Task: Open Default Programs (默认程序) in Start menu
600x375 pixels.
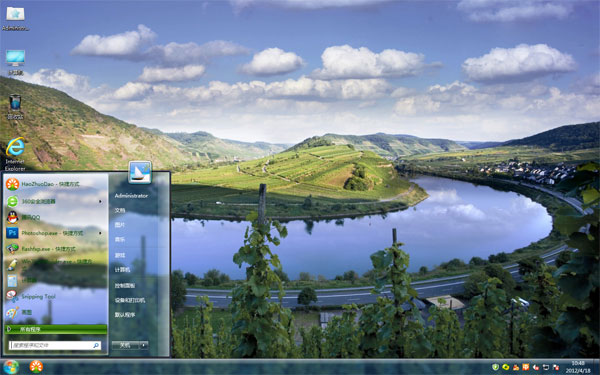Action: [x=125, y=315]
